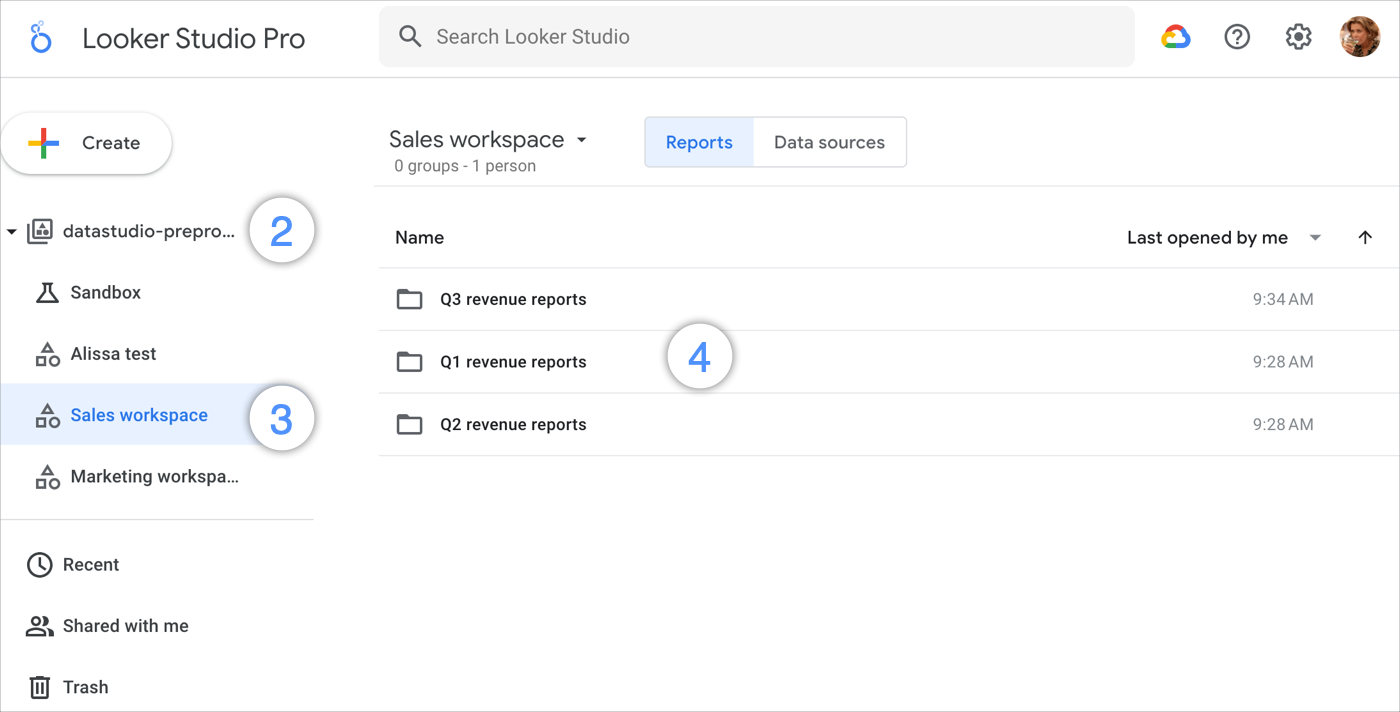Screen dimensions: 1400x712
Task: Reverse sort order with the arrow icon
Action: pos(1366,237)
